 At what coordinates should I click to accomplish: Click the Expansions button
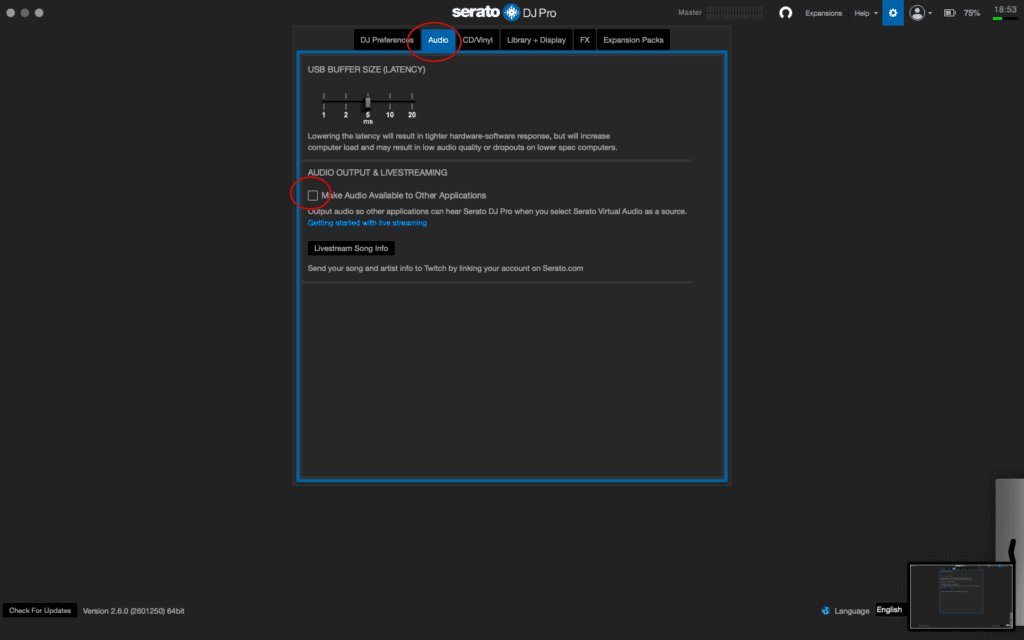(x=823, y=13)
